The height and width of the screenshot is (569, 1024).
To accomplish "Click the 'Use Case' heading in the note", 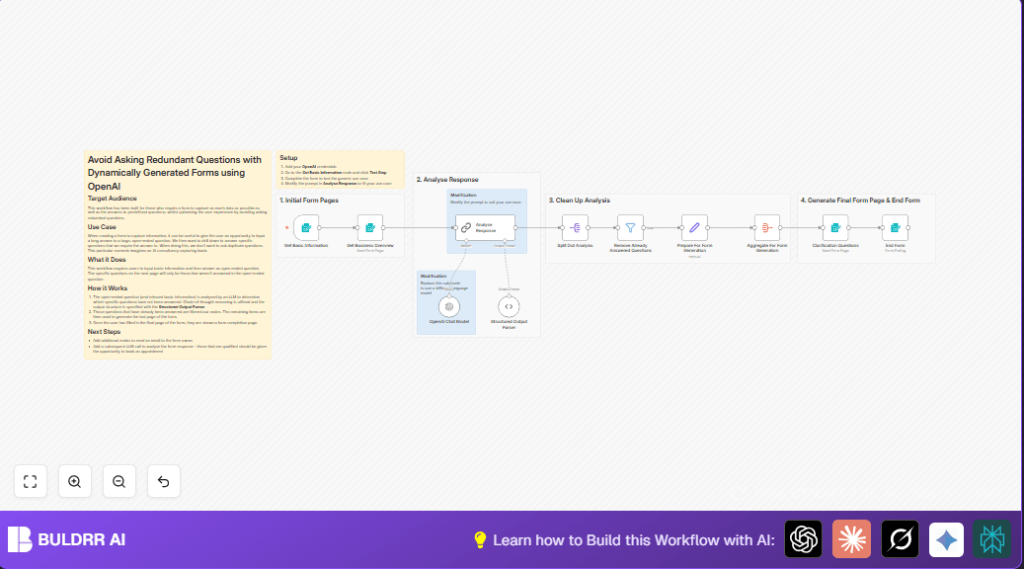I will (102, 227).
